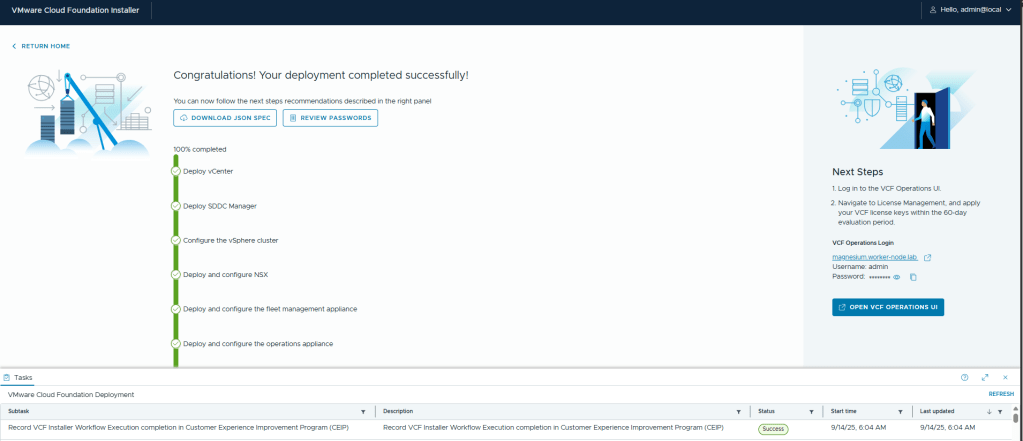1023x441 pixels.
Task: Close the Tasks panel
Action: (1005, 378)
